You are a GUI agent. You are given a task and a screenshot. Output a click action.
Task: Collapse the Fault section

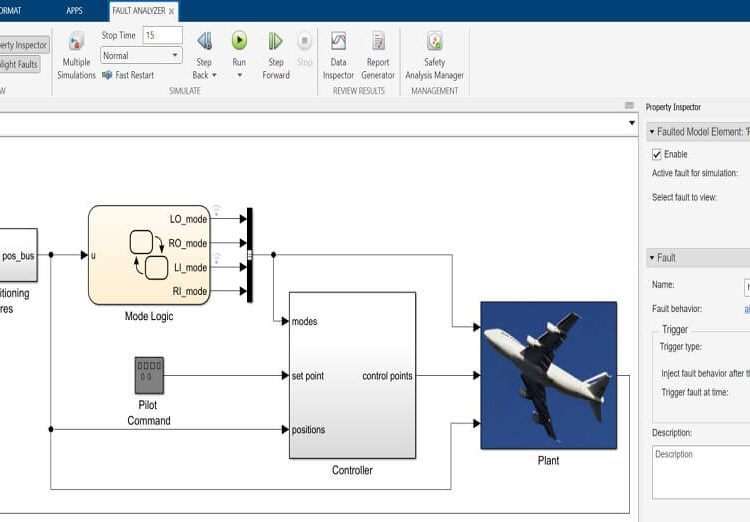(652, 258)
